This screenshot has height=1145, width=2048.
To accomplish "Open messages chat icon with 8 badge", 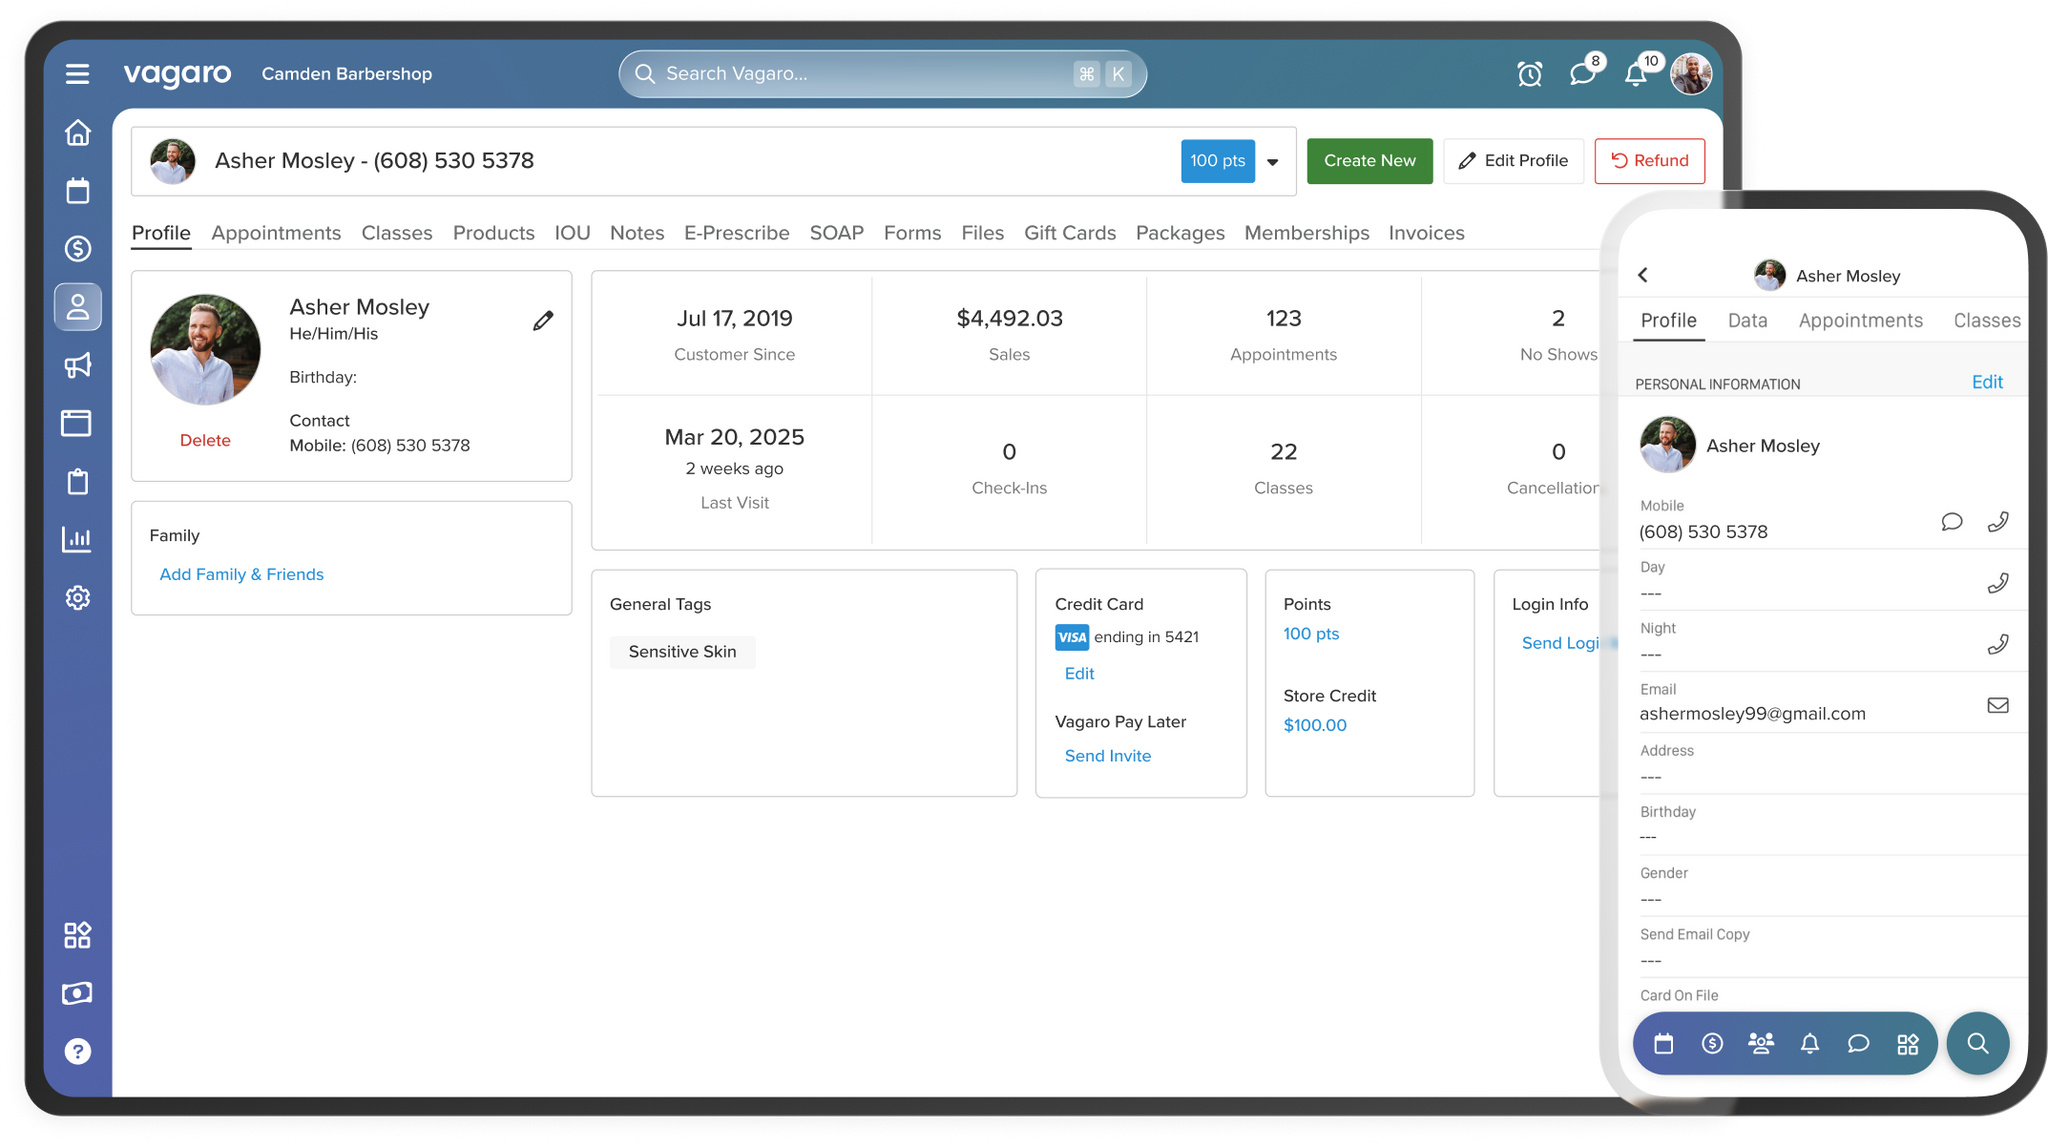I will [x=1583, y=73].
